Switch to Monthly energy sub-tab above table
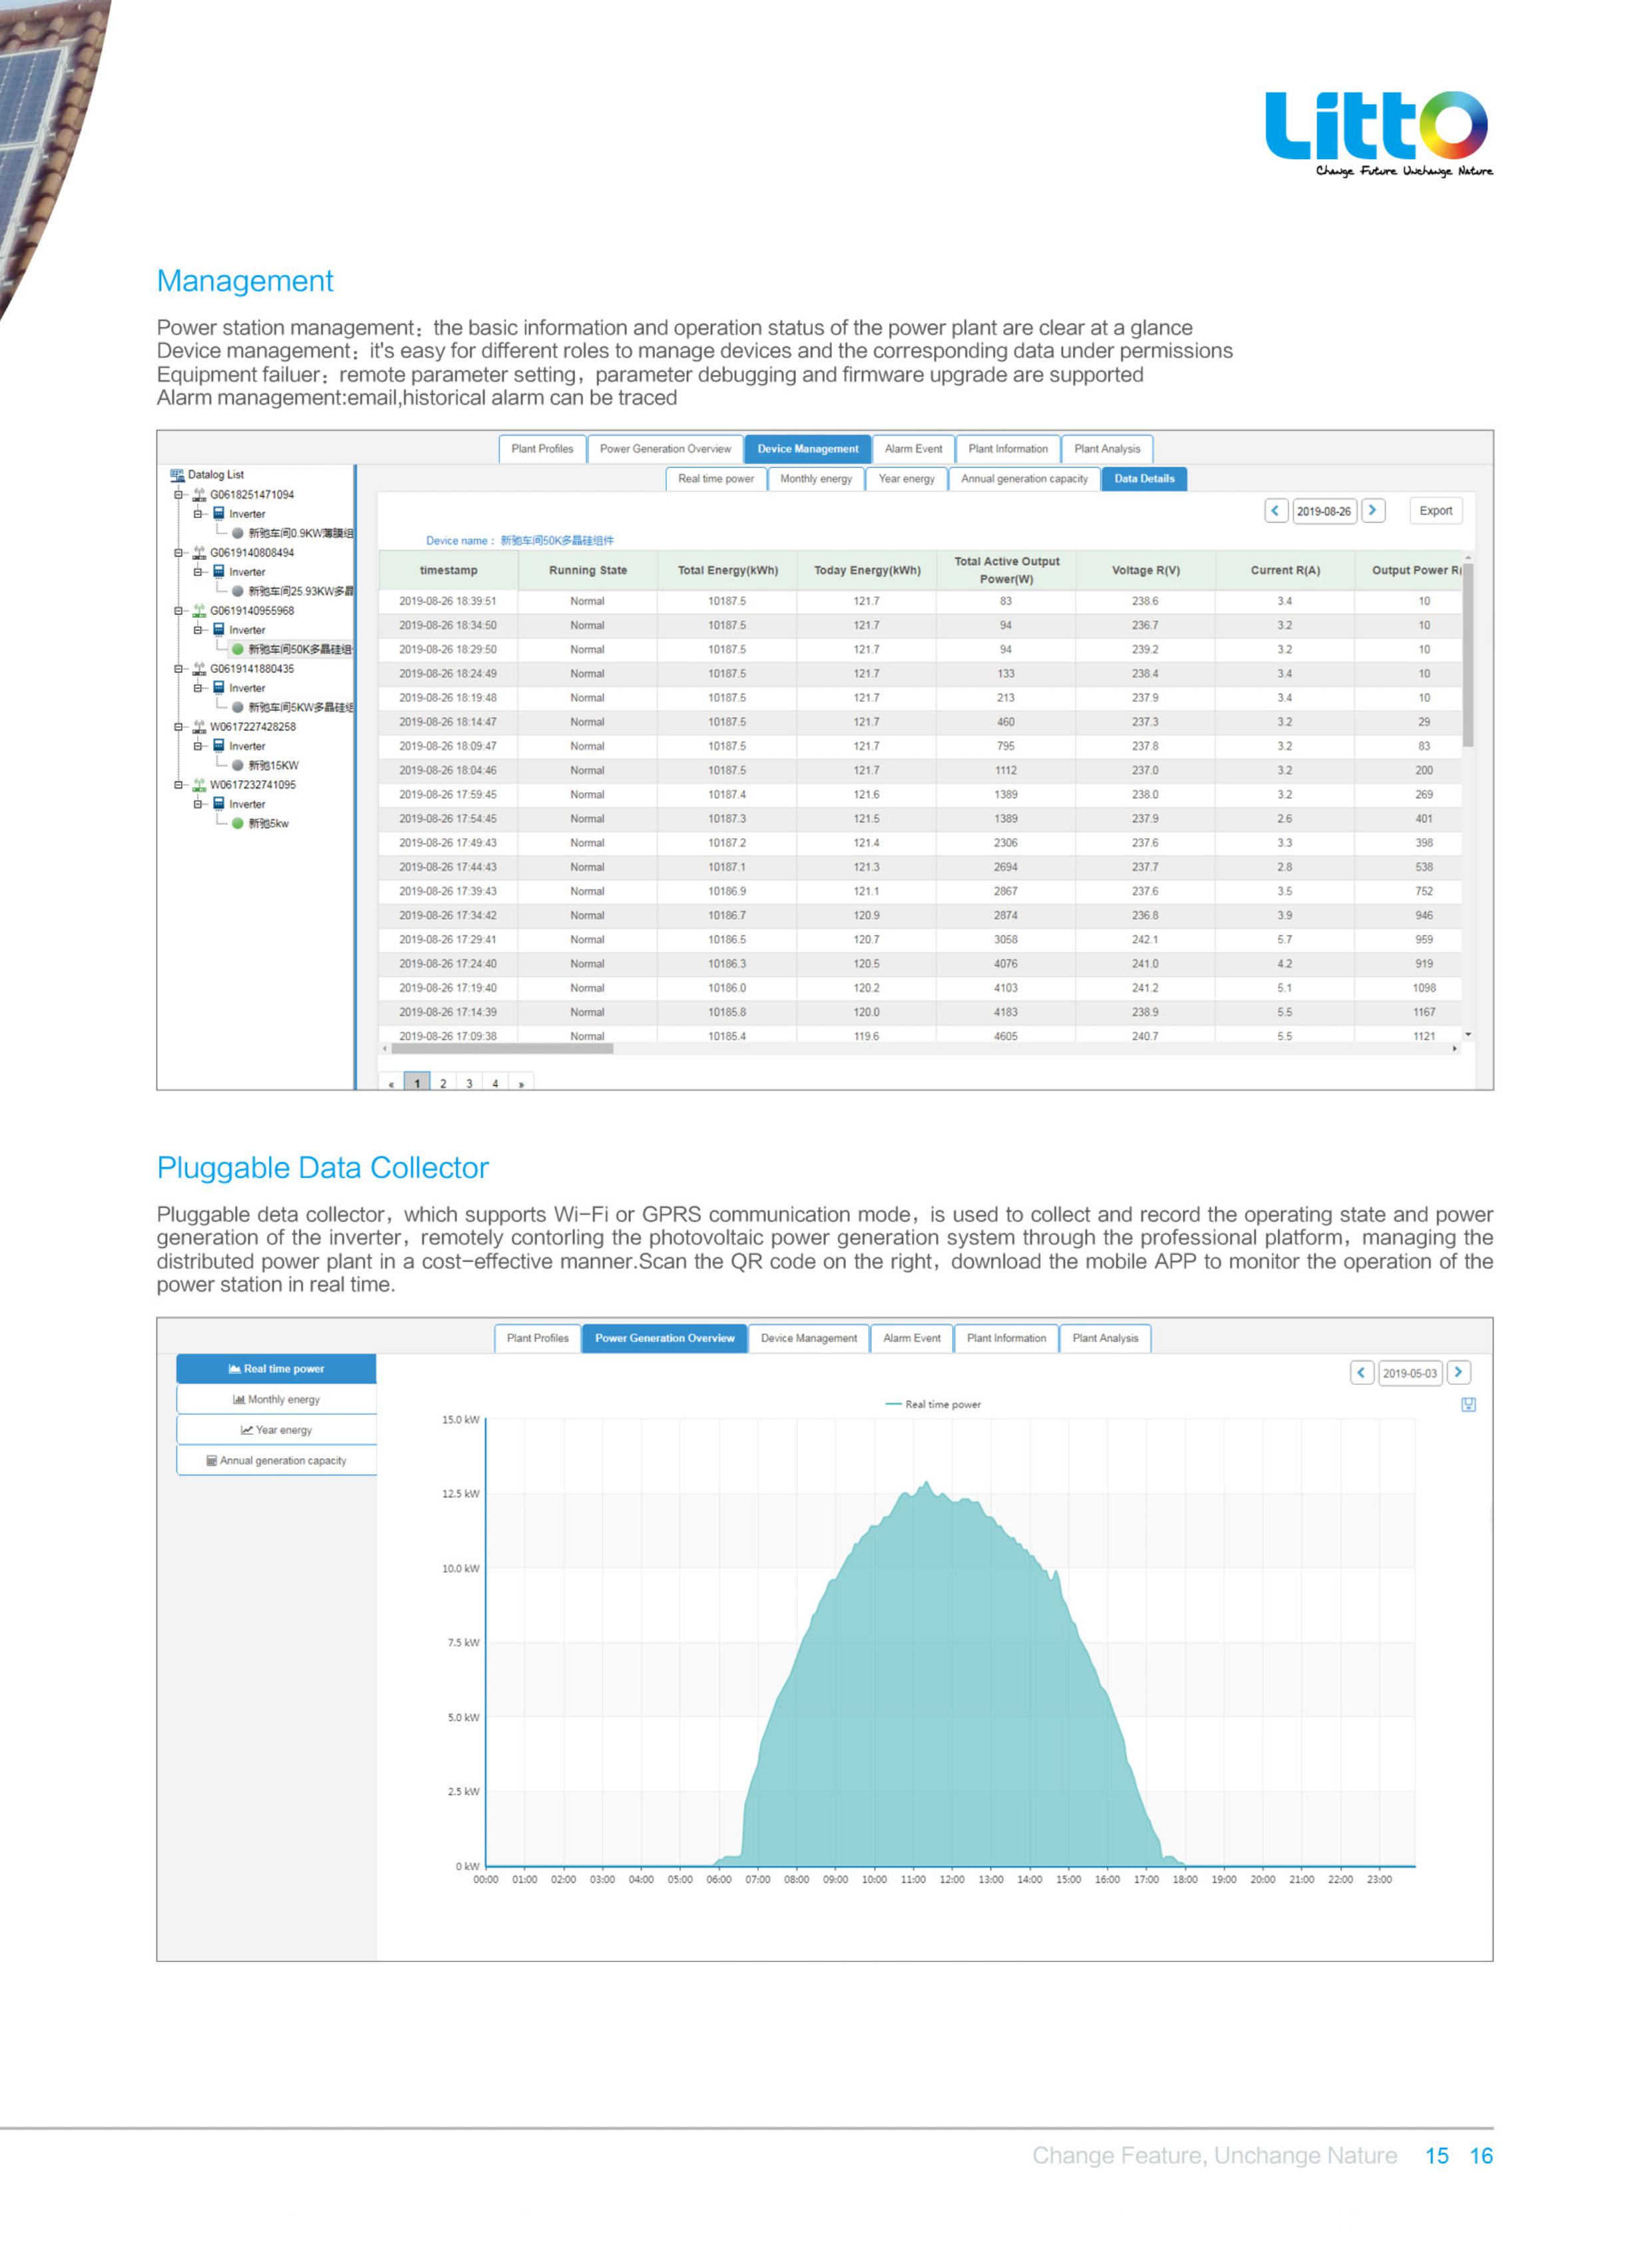 tap(816, 479)
